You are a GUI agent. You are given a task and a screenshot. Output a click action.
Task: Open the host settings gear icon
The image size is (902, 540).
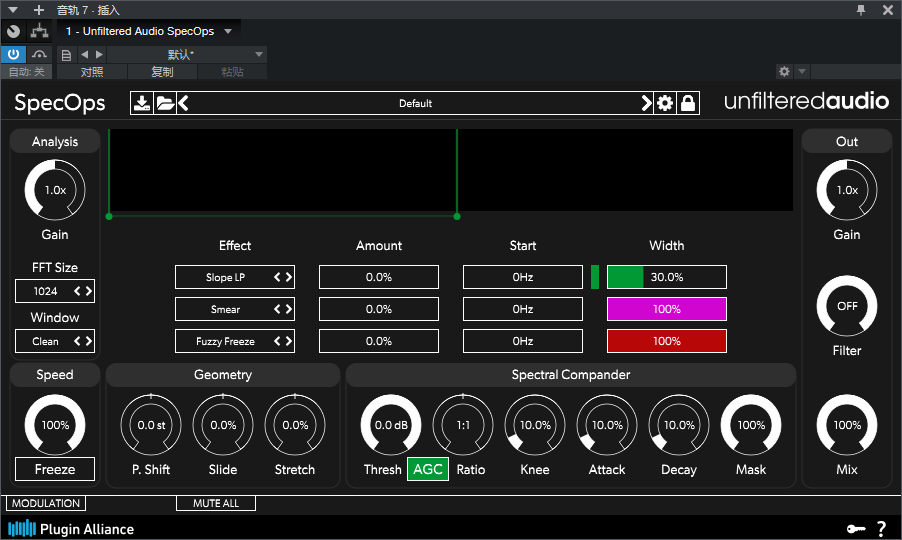[x=784, y=71]
